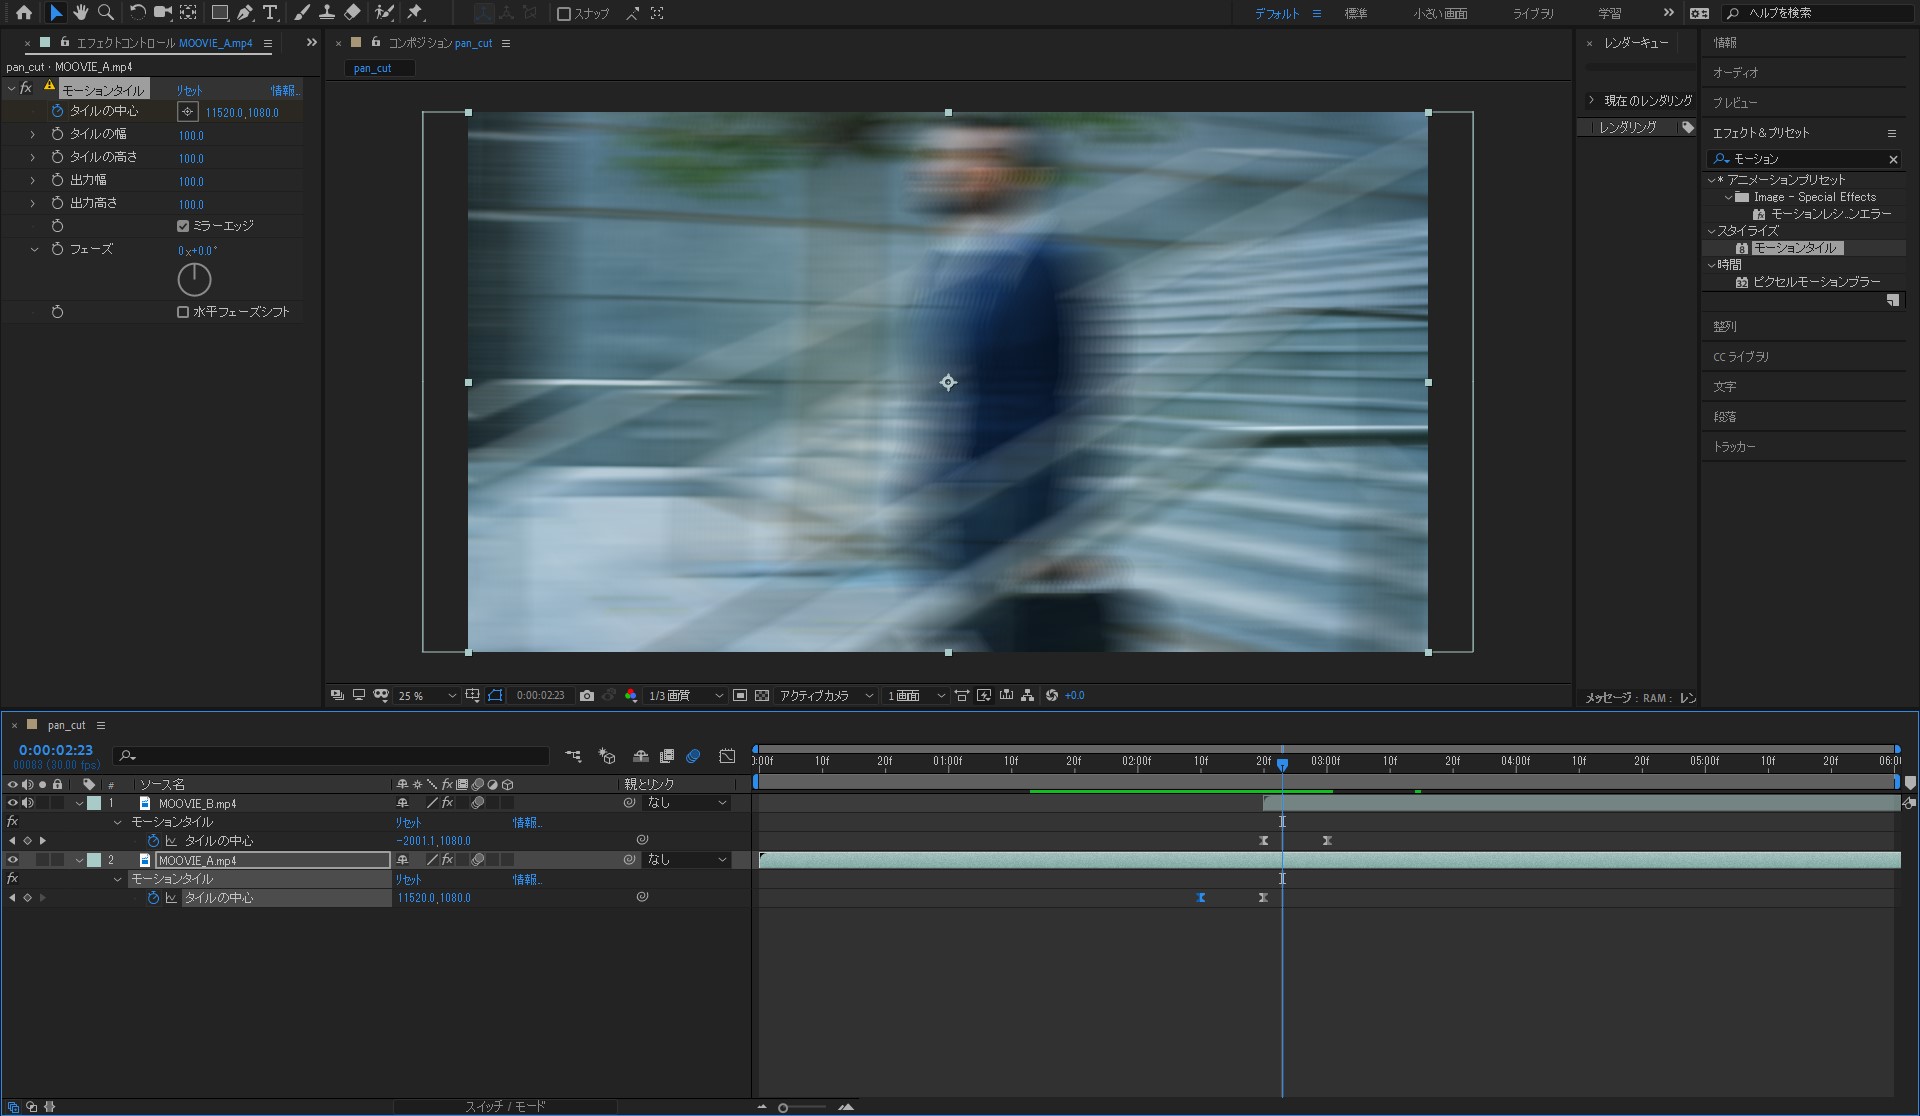Open Motion Tile info on MOOVIE_A.mp4 layer
The image size is (1920, 1116).
click(x=527, y=879)
